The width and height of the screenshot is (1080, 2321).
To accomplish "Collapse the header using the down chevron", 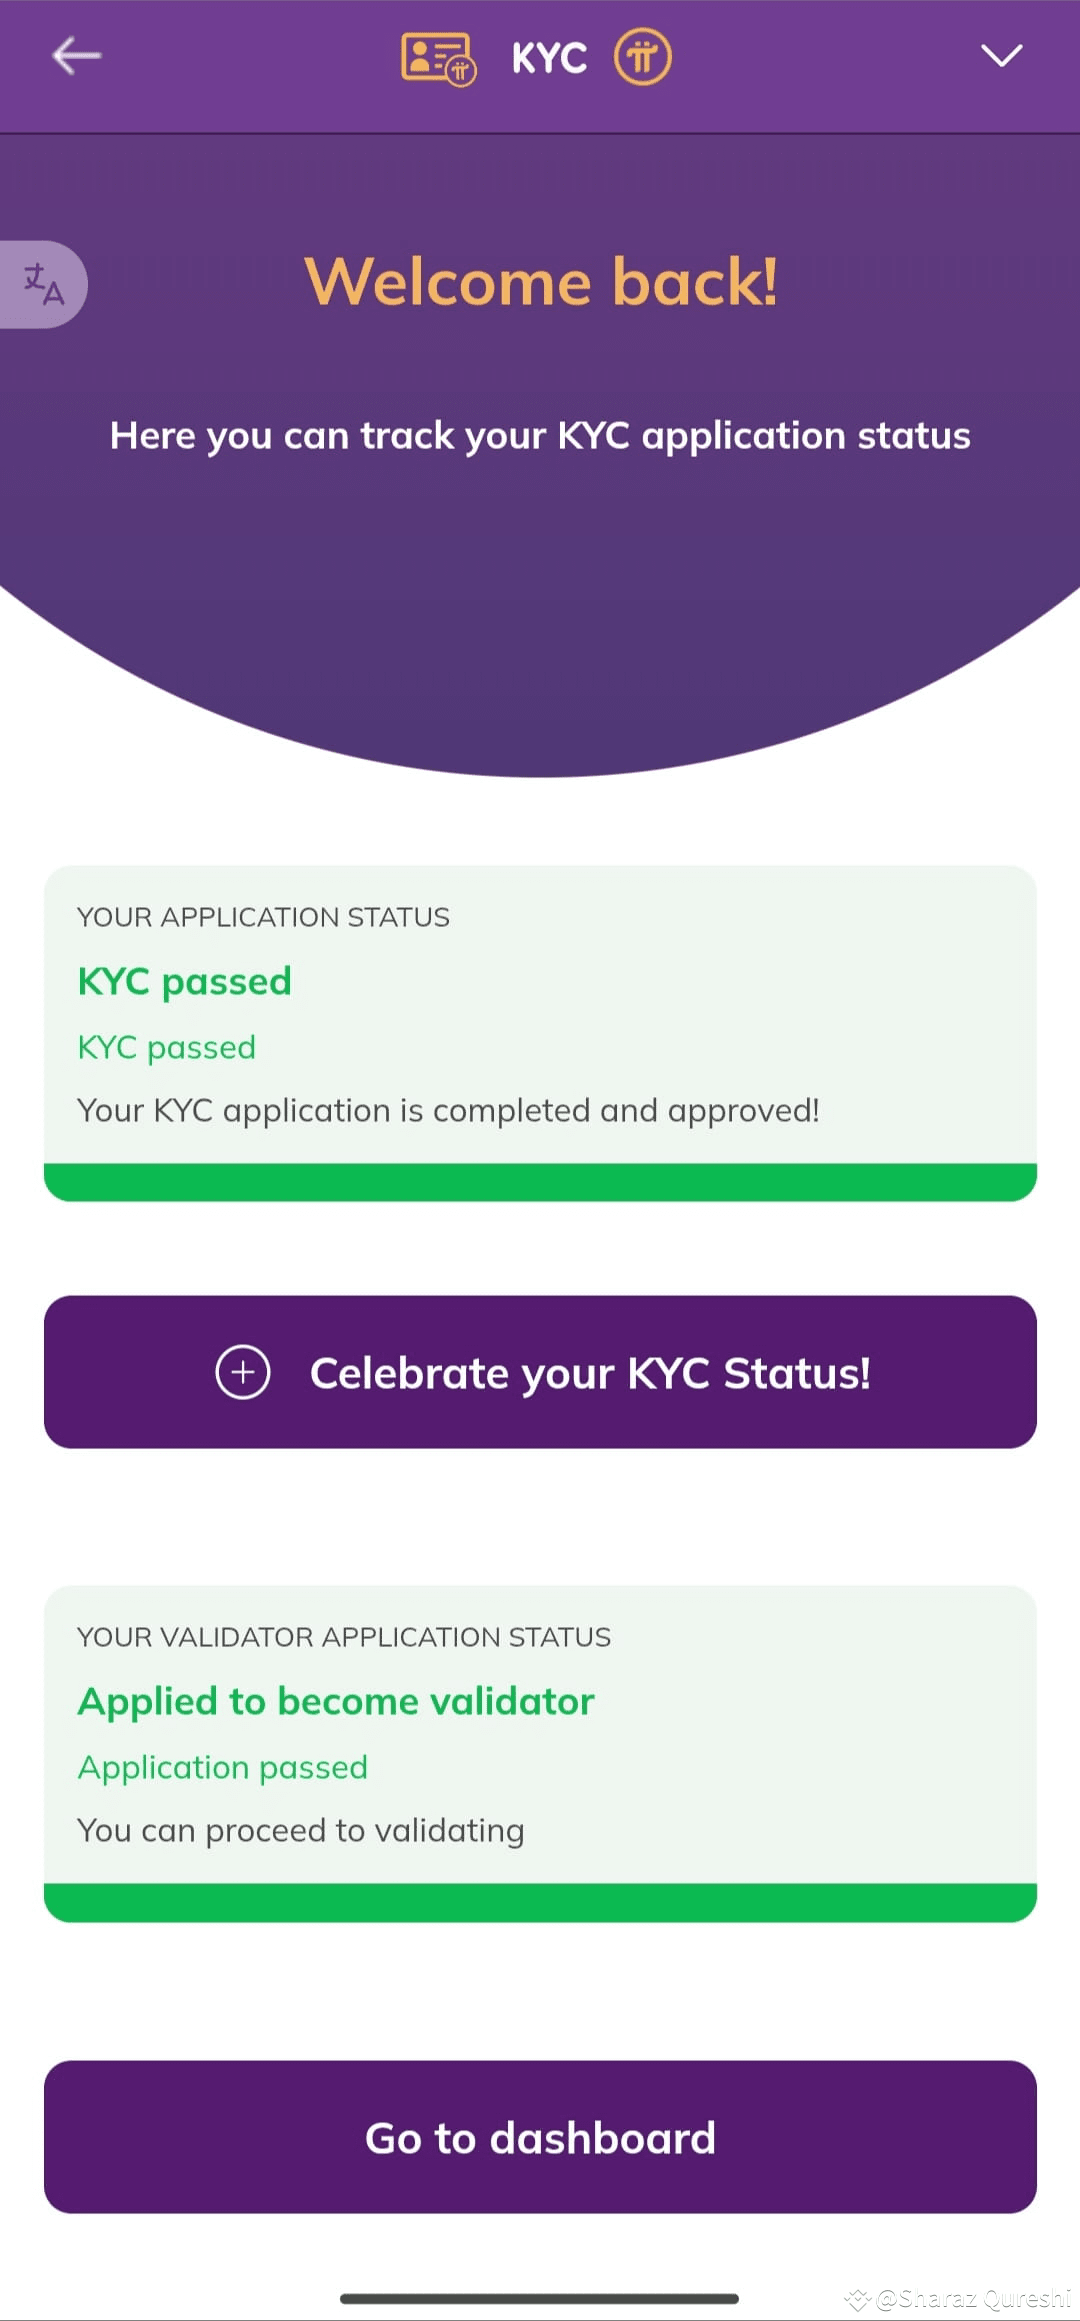I will [x=1002, y=56].
